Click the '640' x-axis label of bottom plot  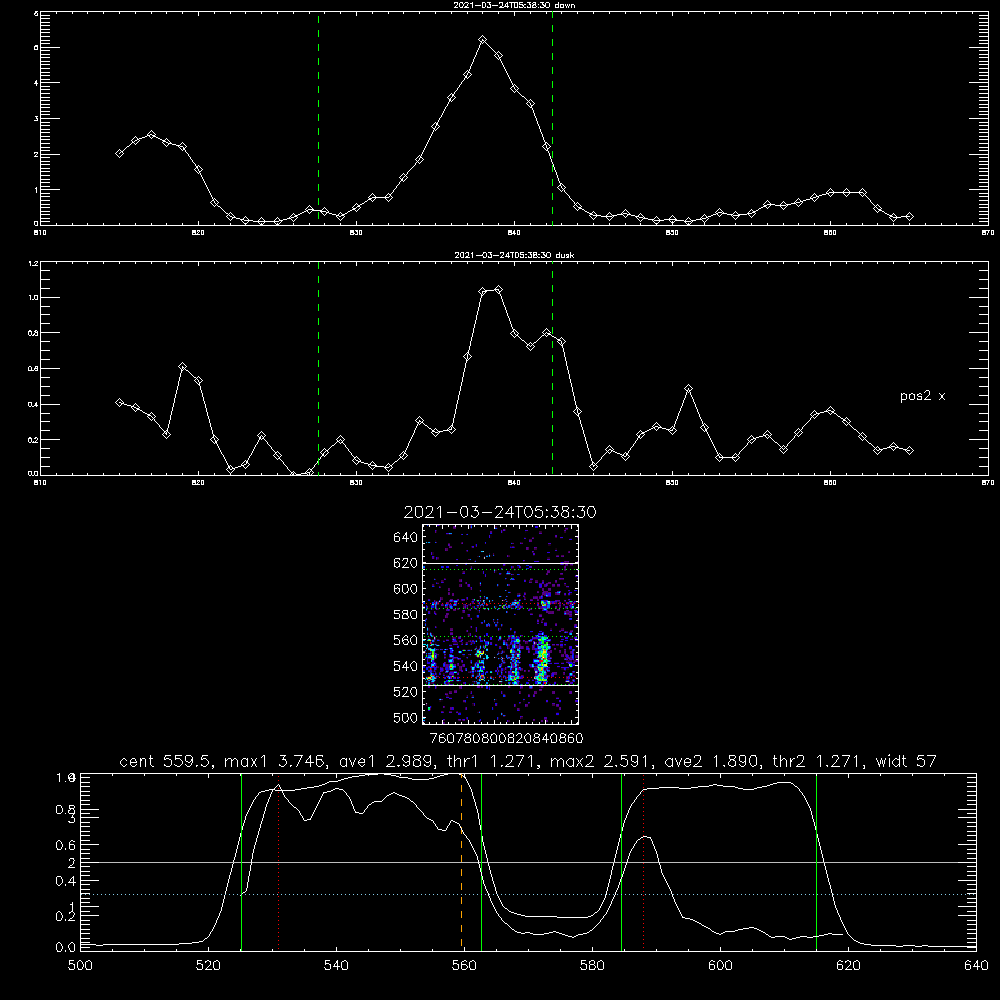[976, 966]
